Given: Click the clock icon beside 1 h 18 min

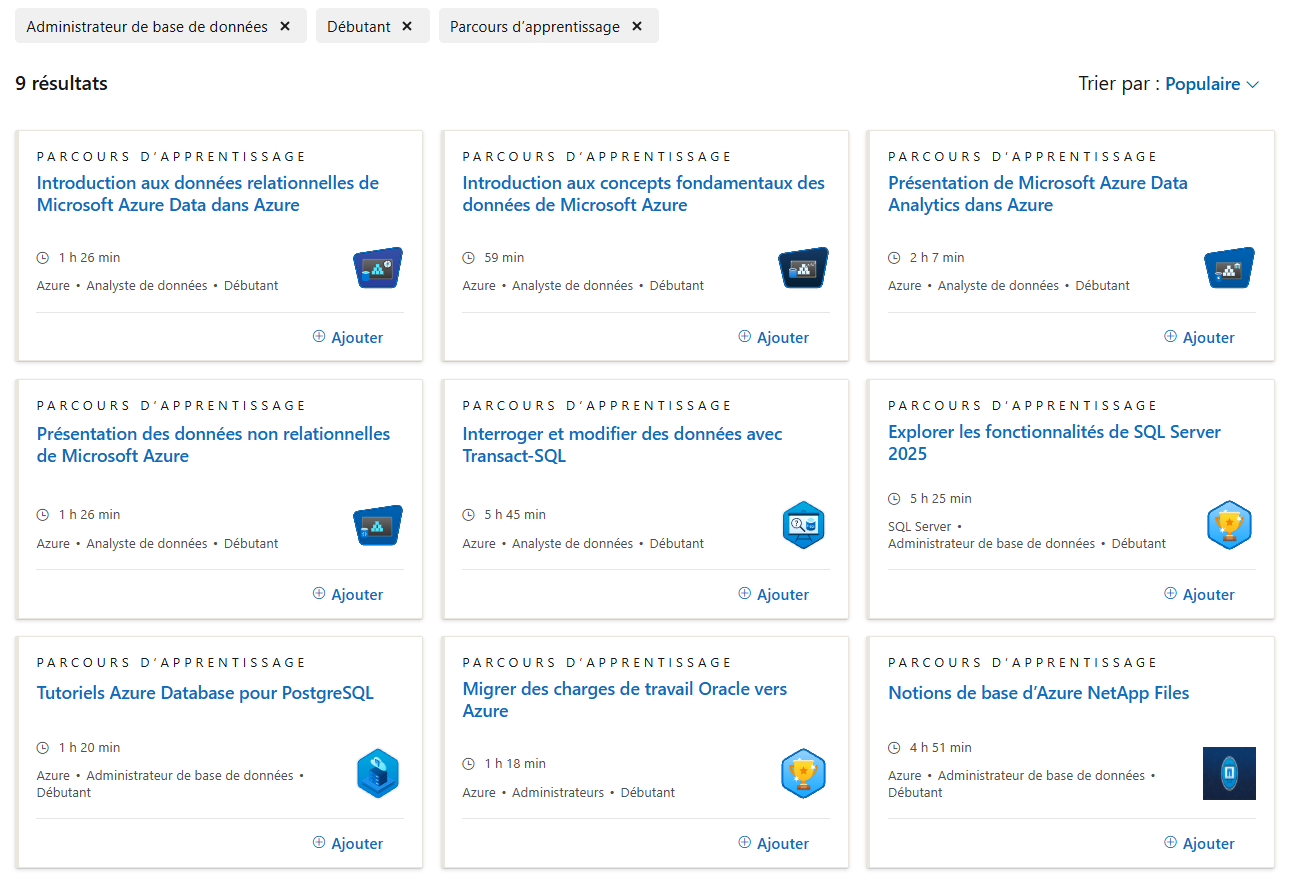Looking at the screenshot, I should (469, 764).
